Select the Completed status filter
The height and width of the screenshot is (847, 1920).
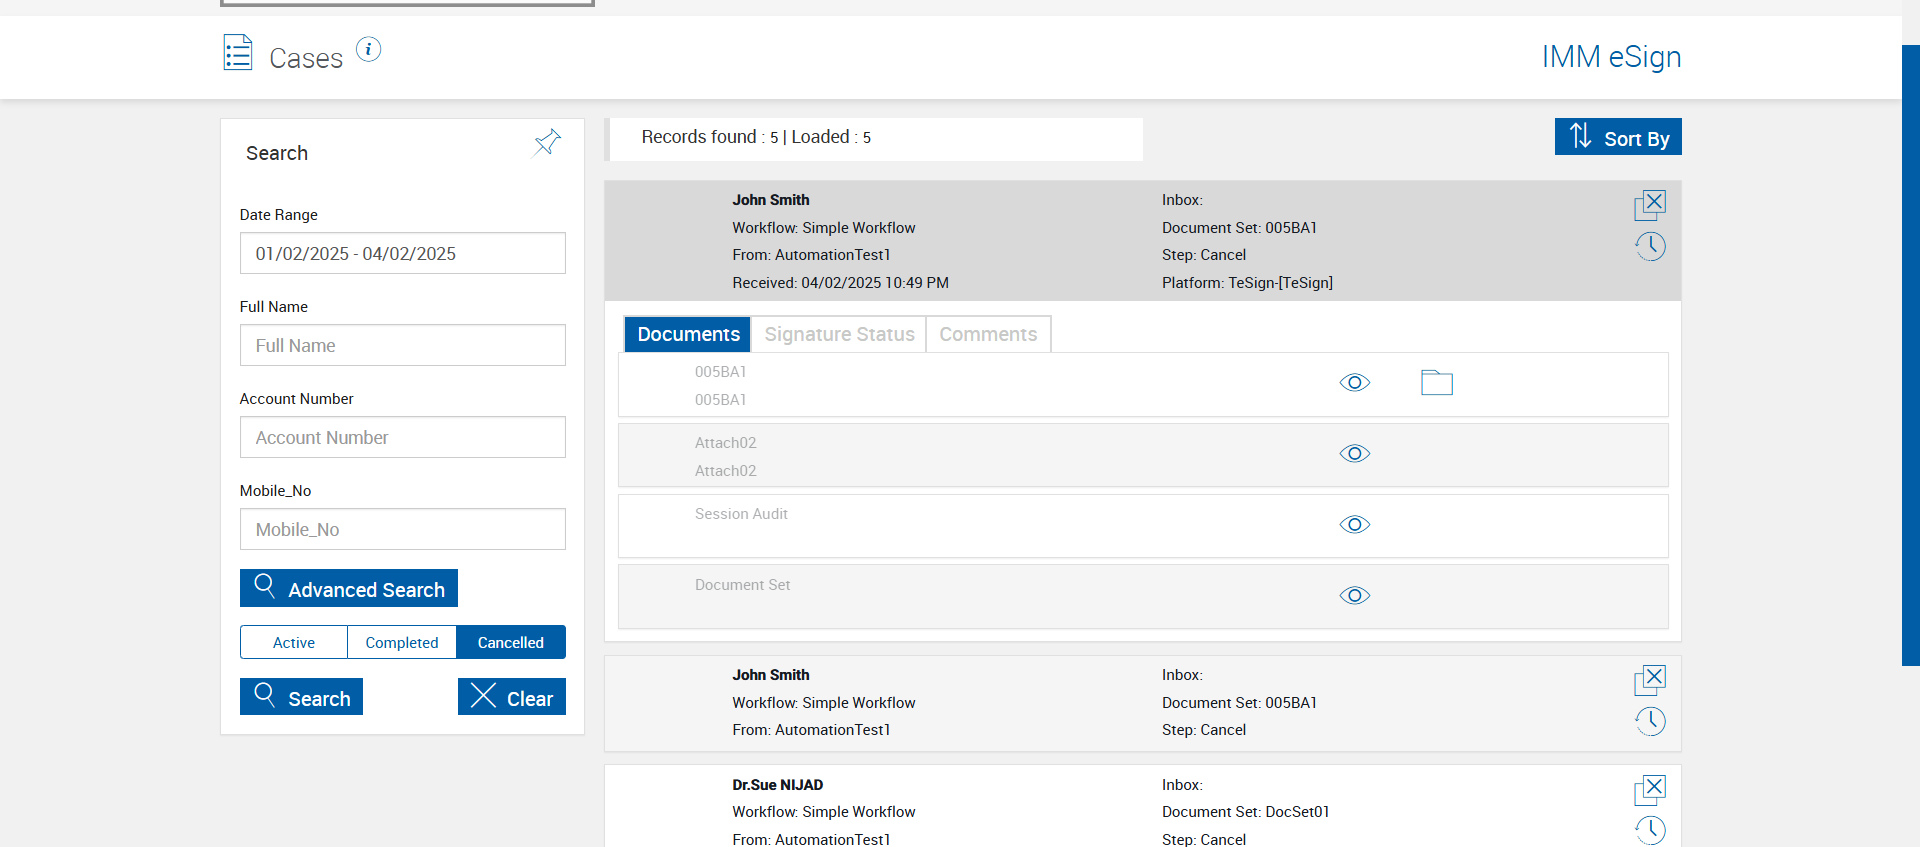[401, 642]
